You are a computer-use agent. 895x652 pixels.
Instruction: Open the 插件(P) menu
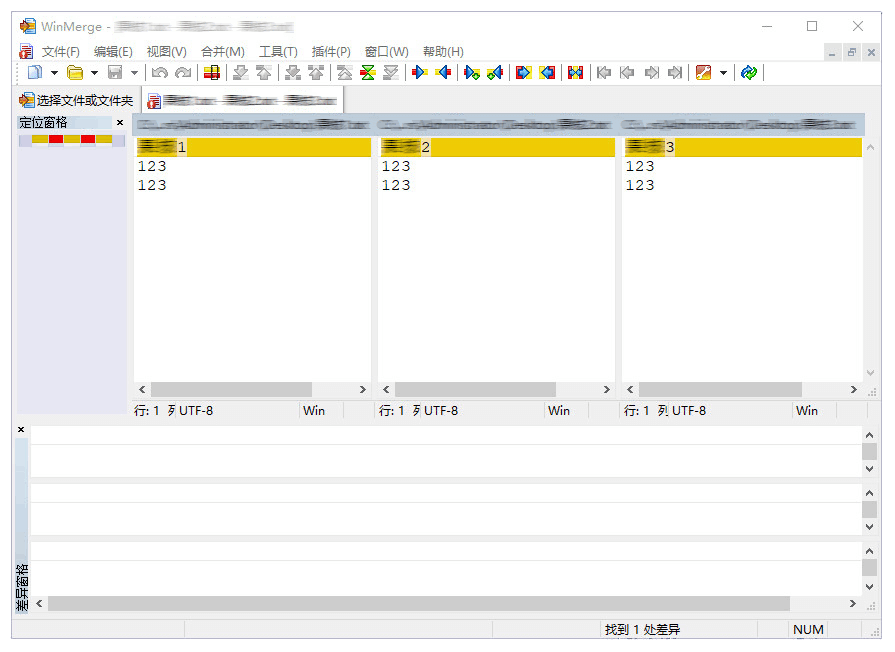tap(331, 51)
